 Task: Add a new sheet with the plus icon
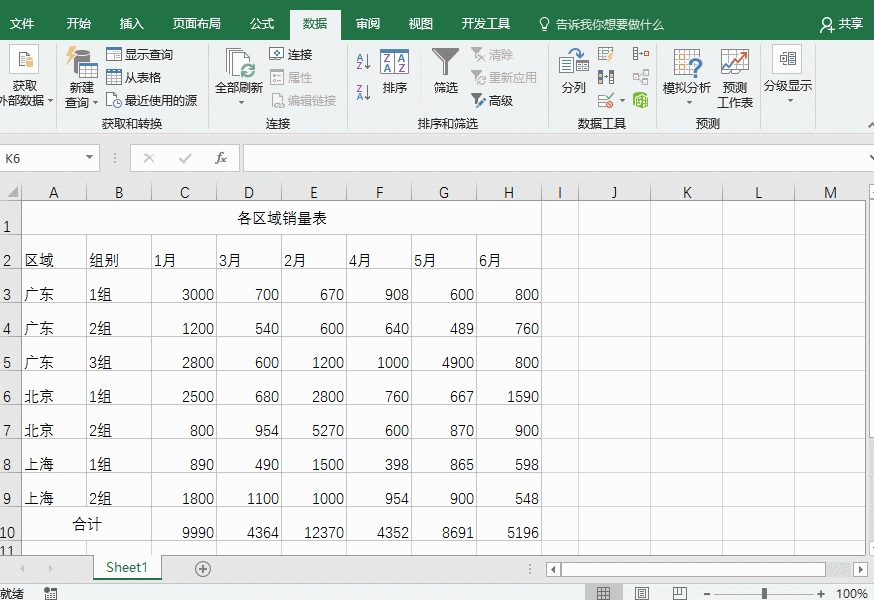point(203,568)
